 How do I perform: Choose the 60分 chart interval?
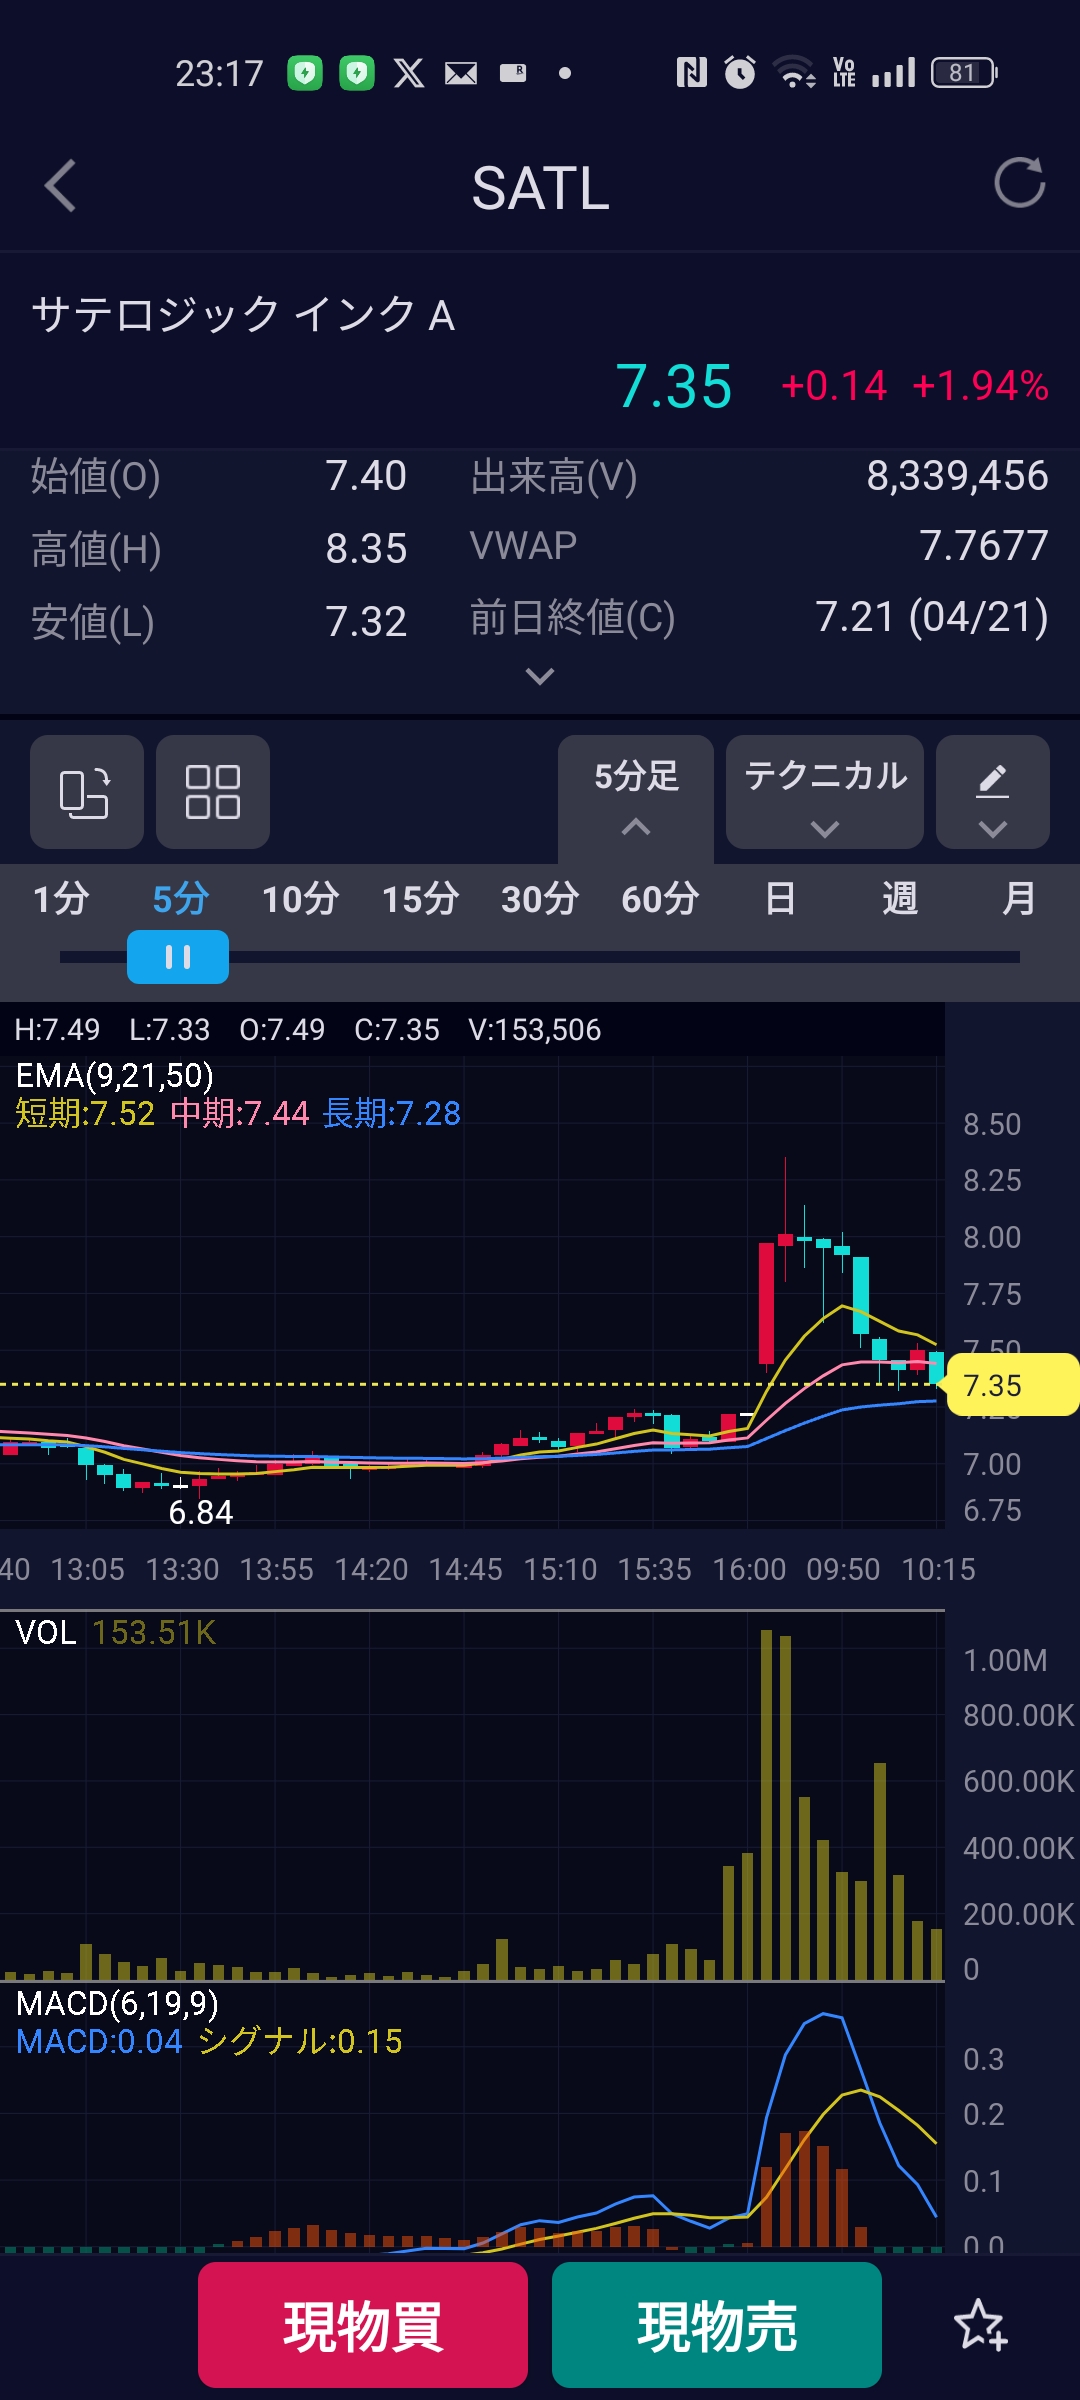pyautogui.click(x=660, y=898)
